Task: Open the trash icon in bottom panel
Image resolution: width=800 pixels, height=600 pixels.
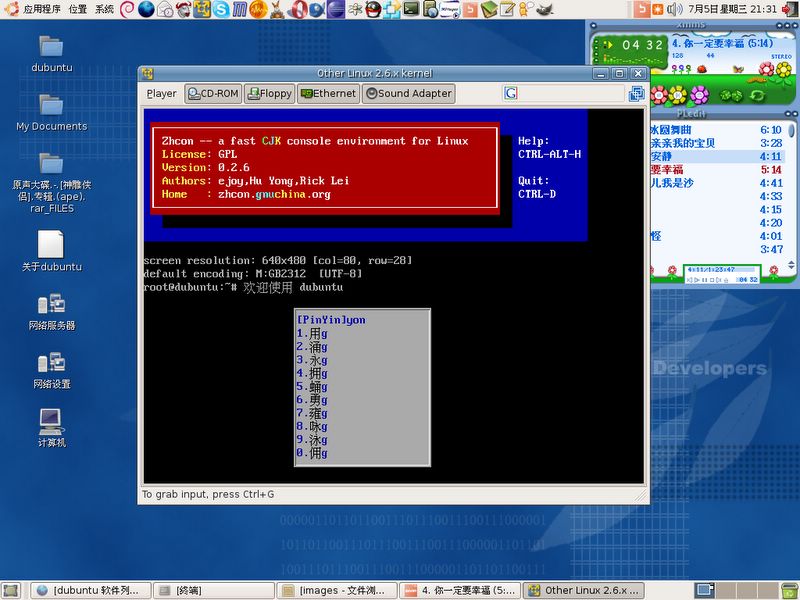Action: pyautogui.click(x=790, y=590)
